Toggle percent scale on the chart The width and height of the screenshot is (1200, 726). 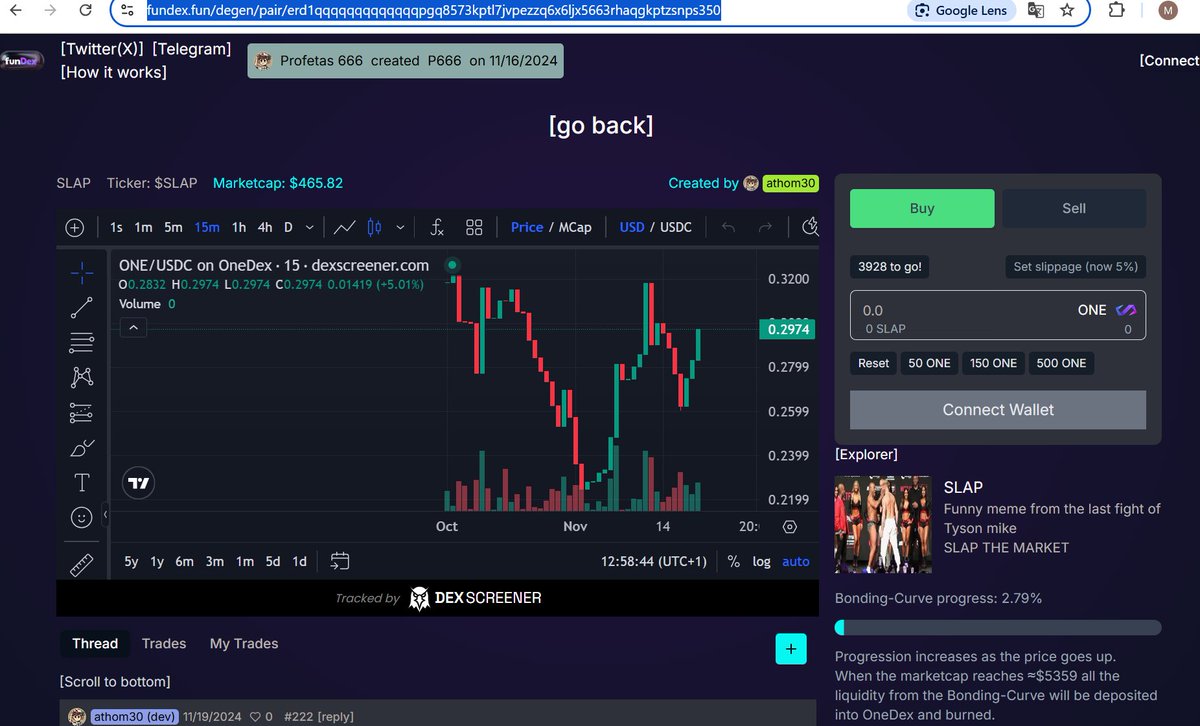pos(734,561)
